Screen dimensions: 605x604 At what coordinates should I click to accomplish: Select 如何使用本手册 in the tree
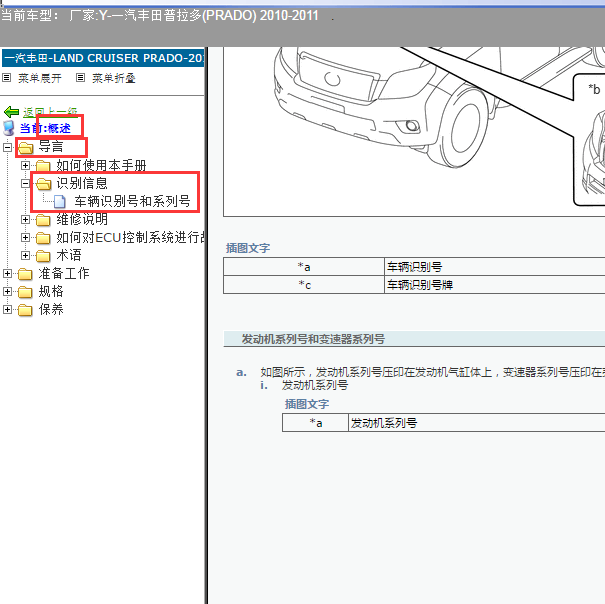pos(101,165)
